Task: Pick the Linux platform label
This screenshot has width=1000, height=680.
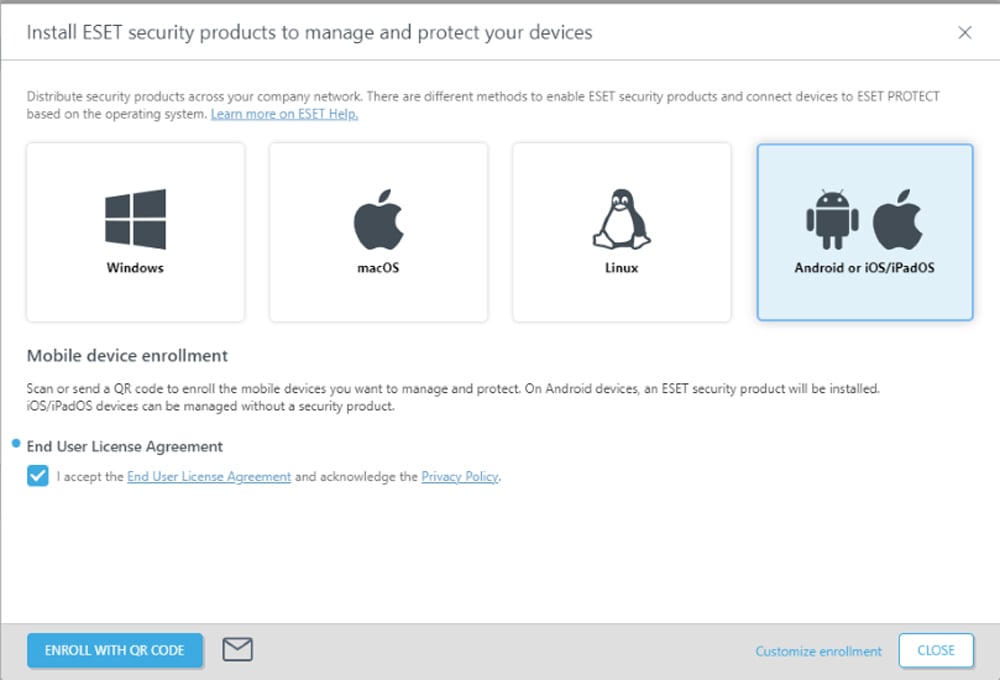Action: click(621, 268)
